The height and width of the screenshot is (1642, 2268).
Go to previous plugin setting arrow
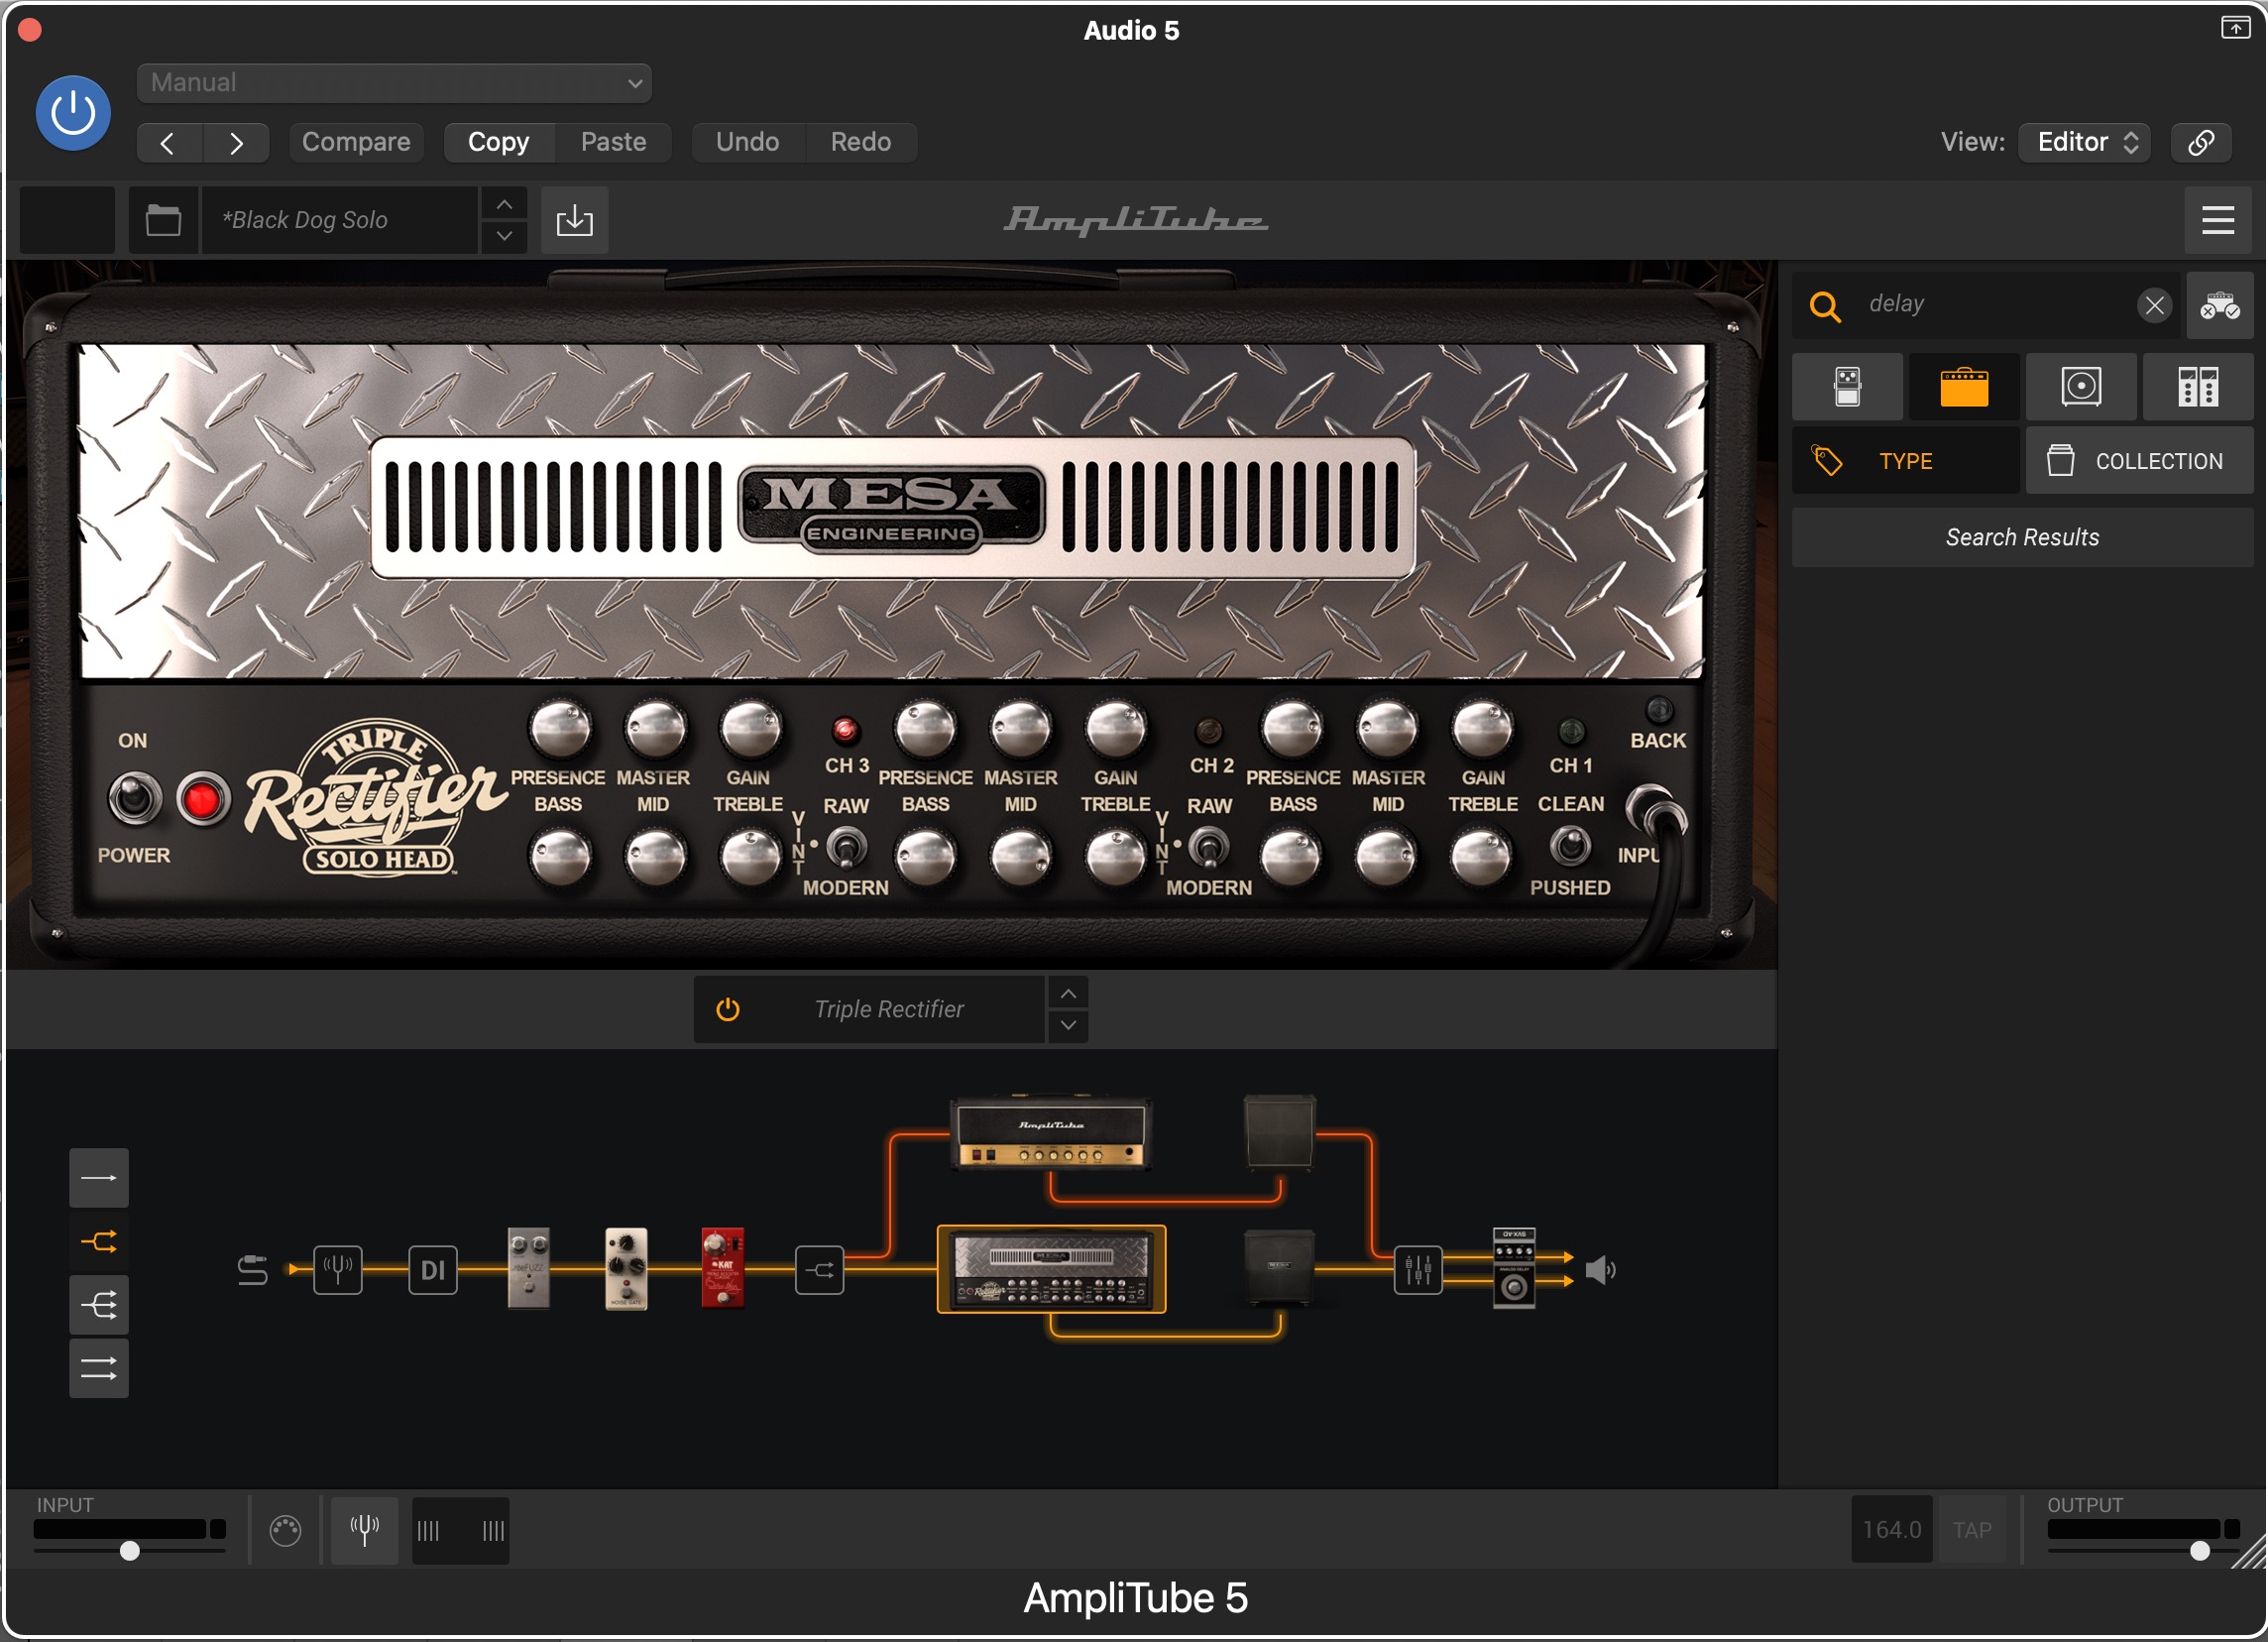(x=169, y=143)
